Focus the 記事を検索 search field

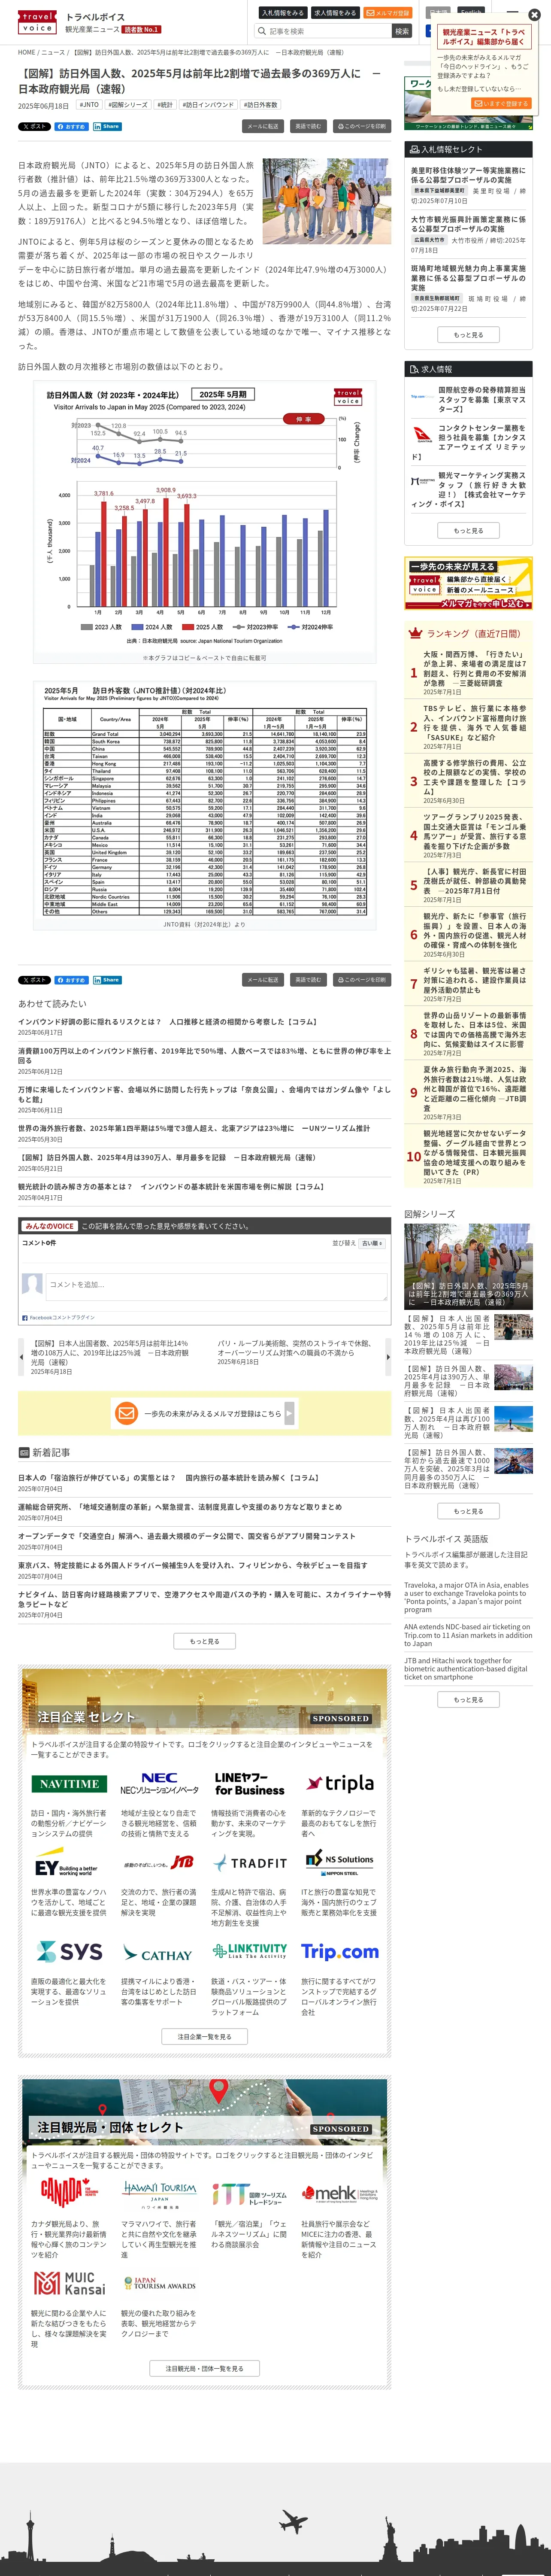pyautogui.click(x=324, y=31)
